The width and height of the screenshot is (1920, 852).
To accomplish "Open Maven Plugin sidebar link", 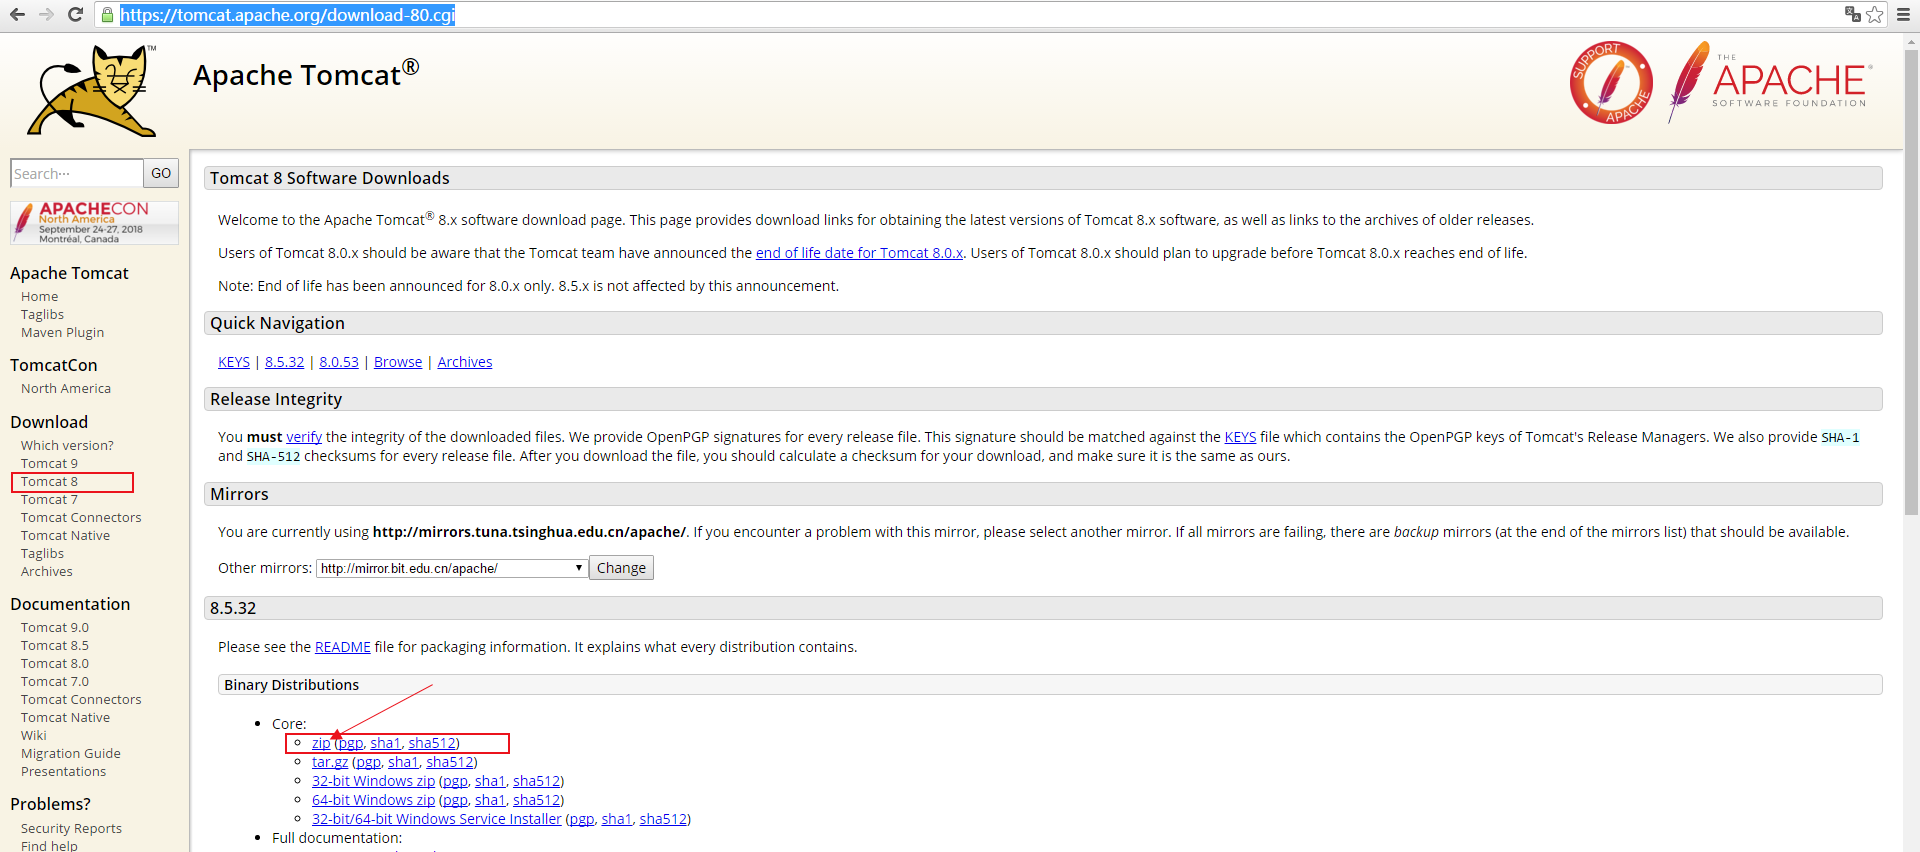I will [62, 332].
